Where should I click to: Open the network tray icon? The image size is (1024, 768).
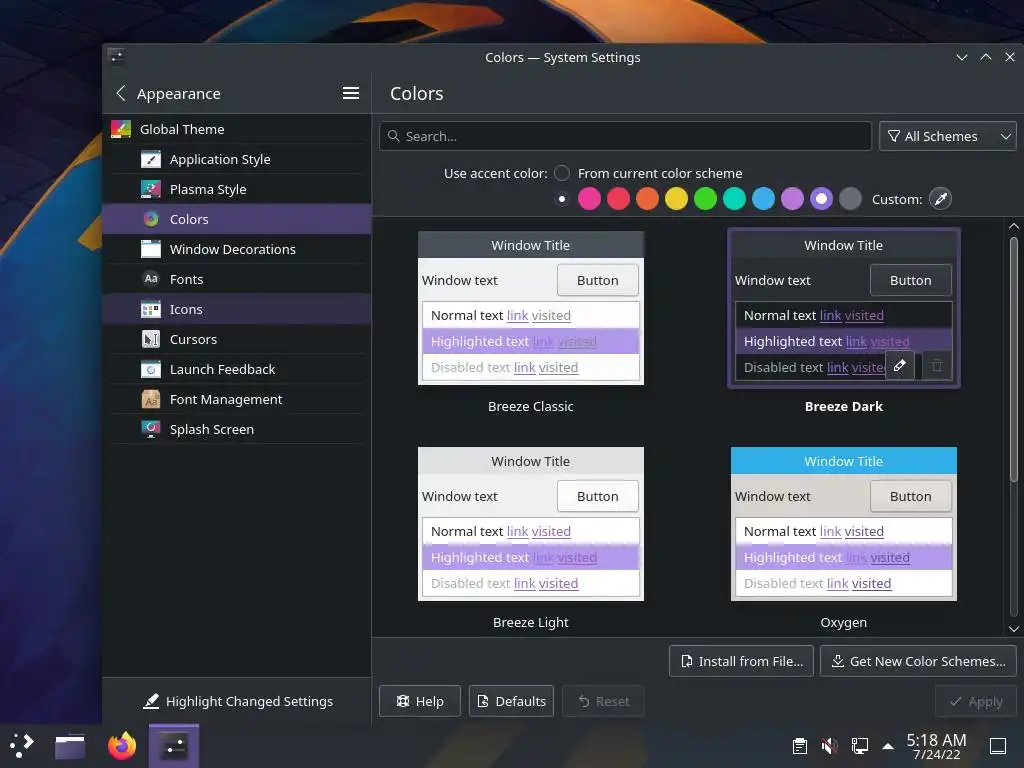859,746
